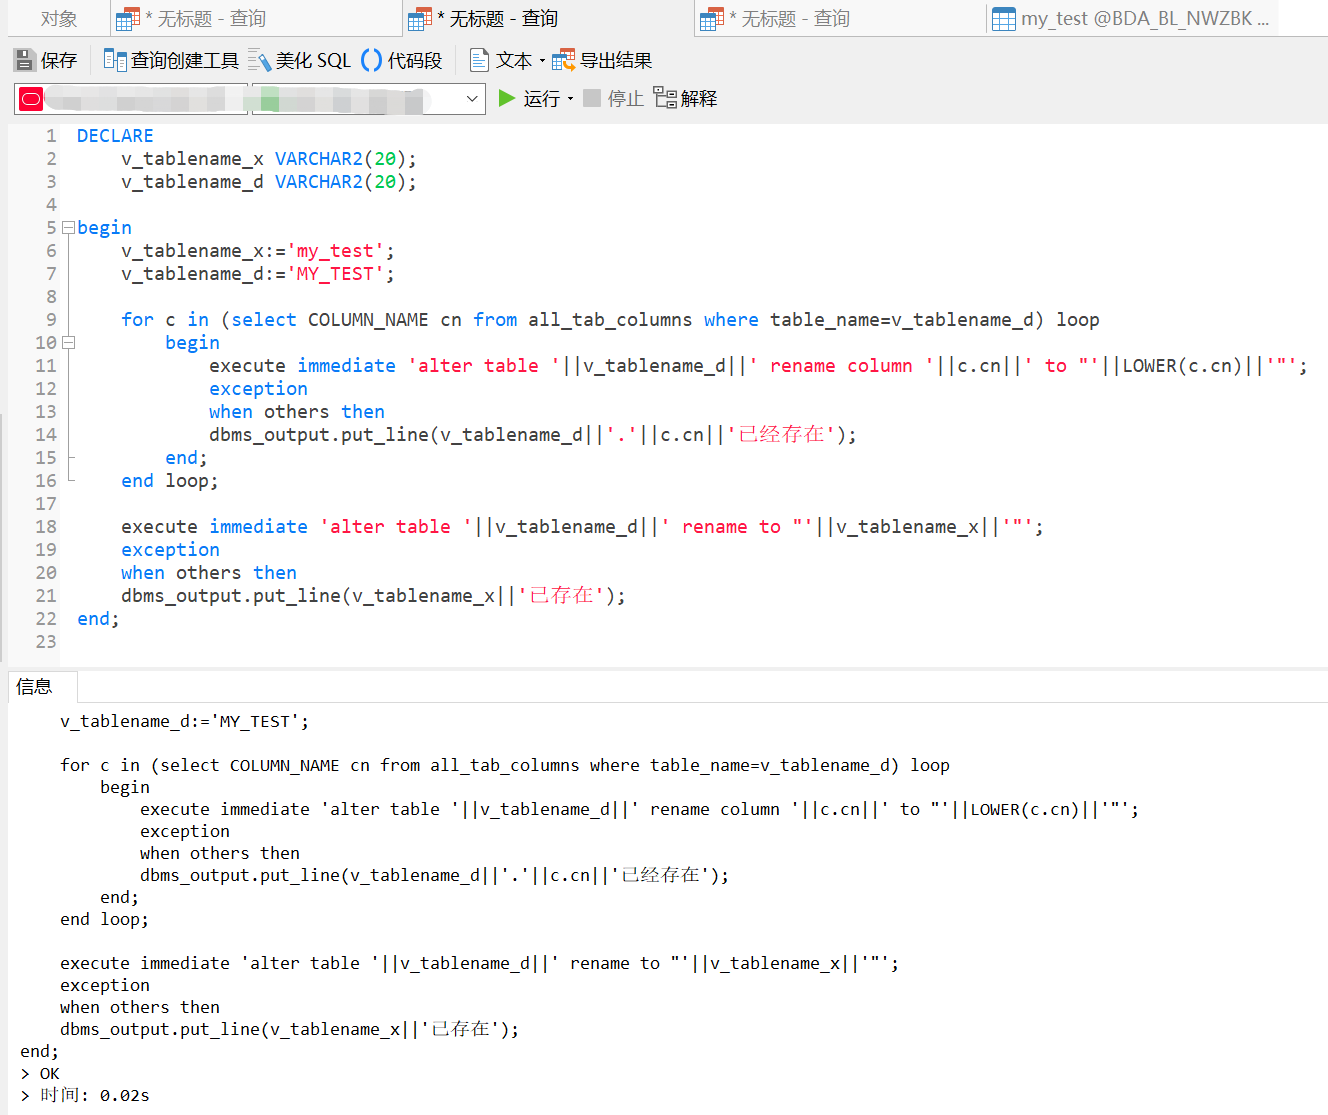
Task: Click the 'OK' result message
Action: coord(50,1074)
